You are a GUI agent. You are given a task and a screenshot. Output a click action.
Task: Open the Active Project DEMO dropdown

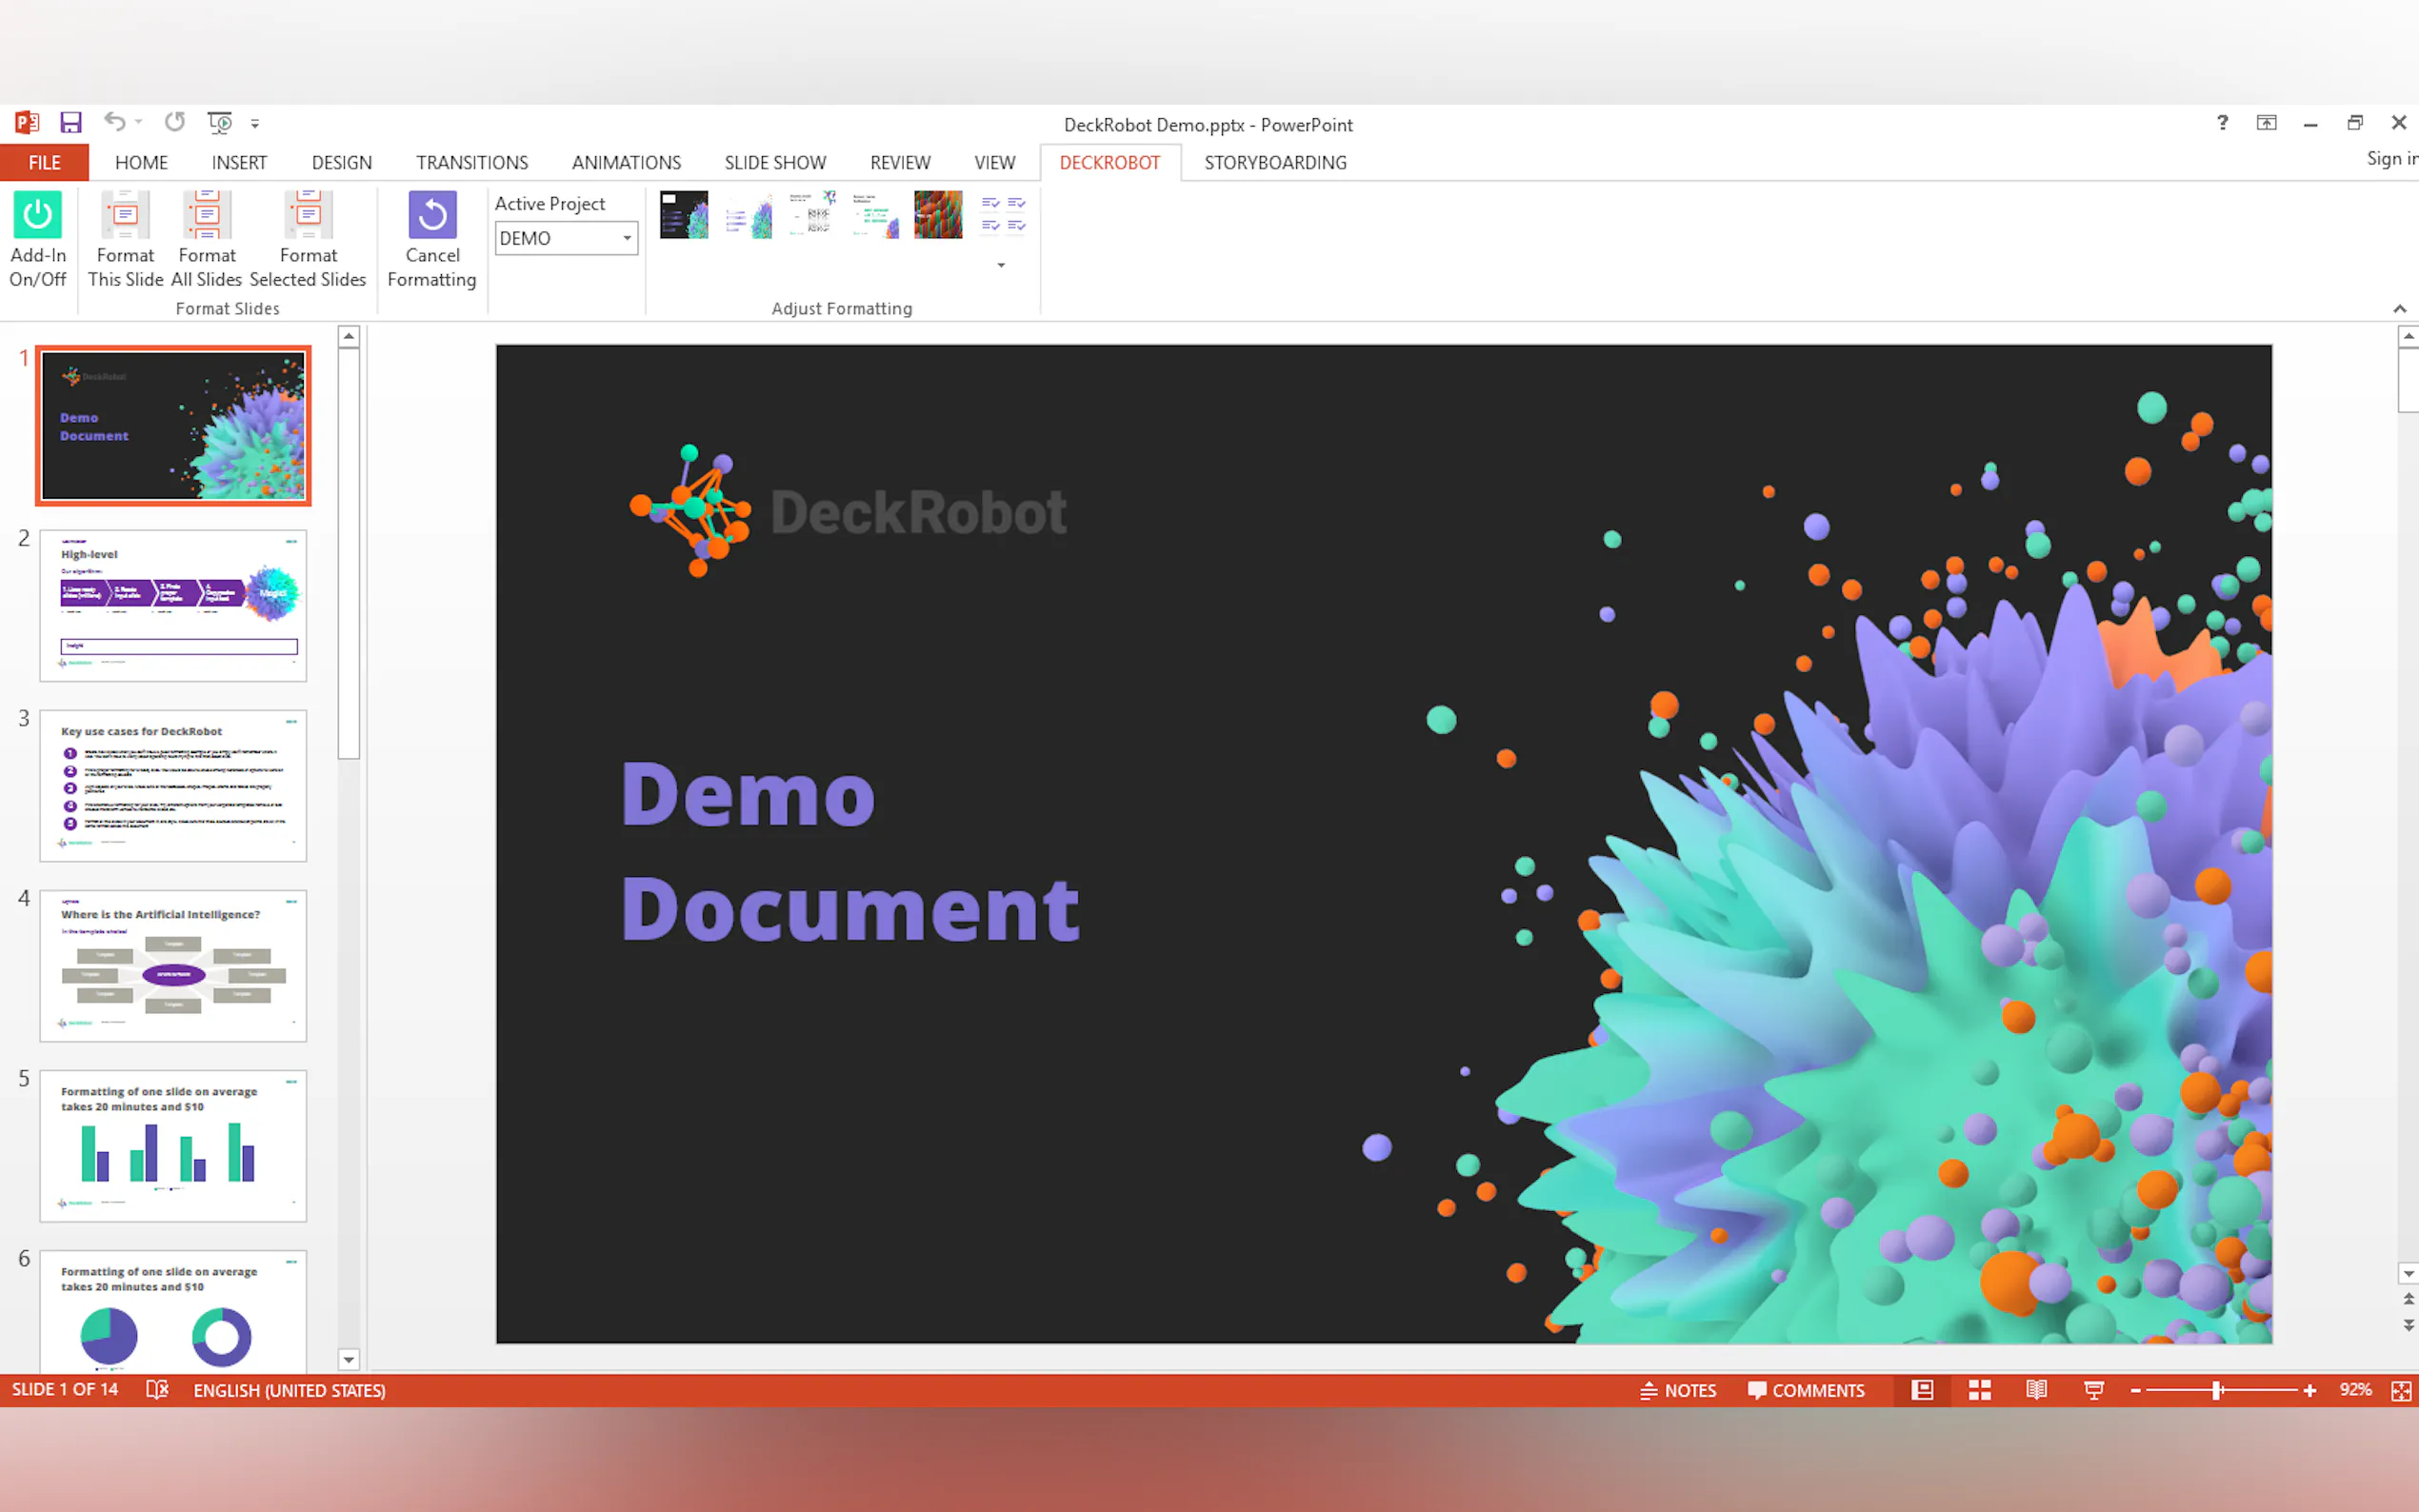pos(627,239)
